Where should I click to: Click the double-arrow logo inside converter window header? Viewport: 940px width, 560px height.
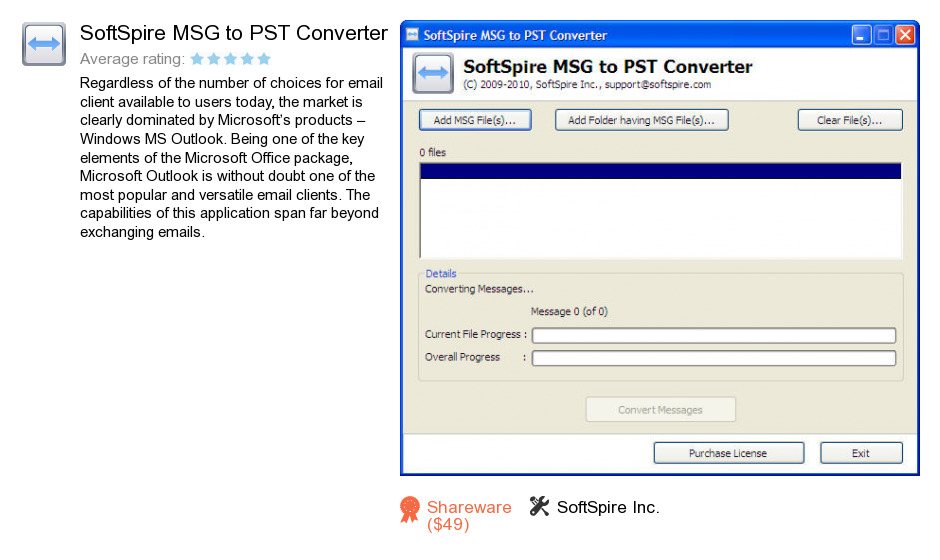(x=433, y=73)
